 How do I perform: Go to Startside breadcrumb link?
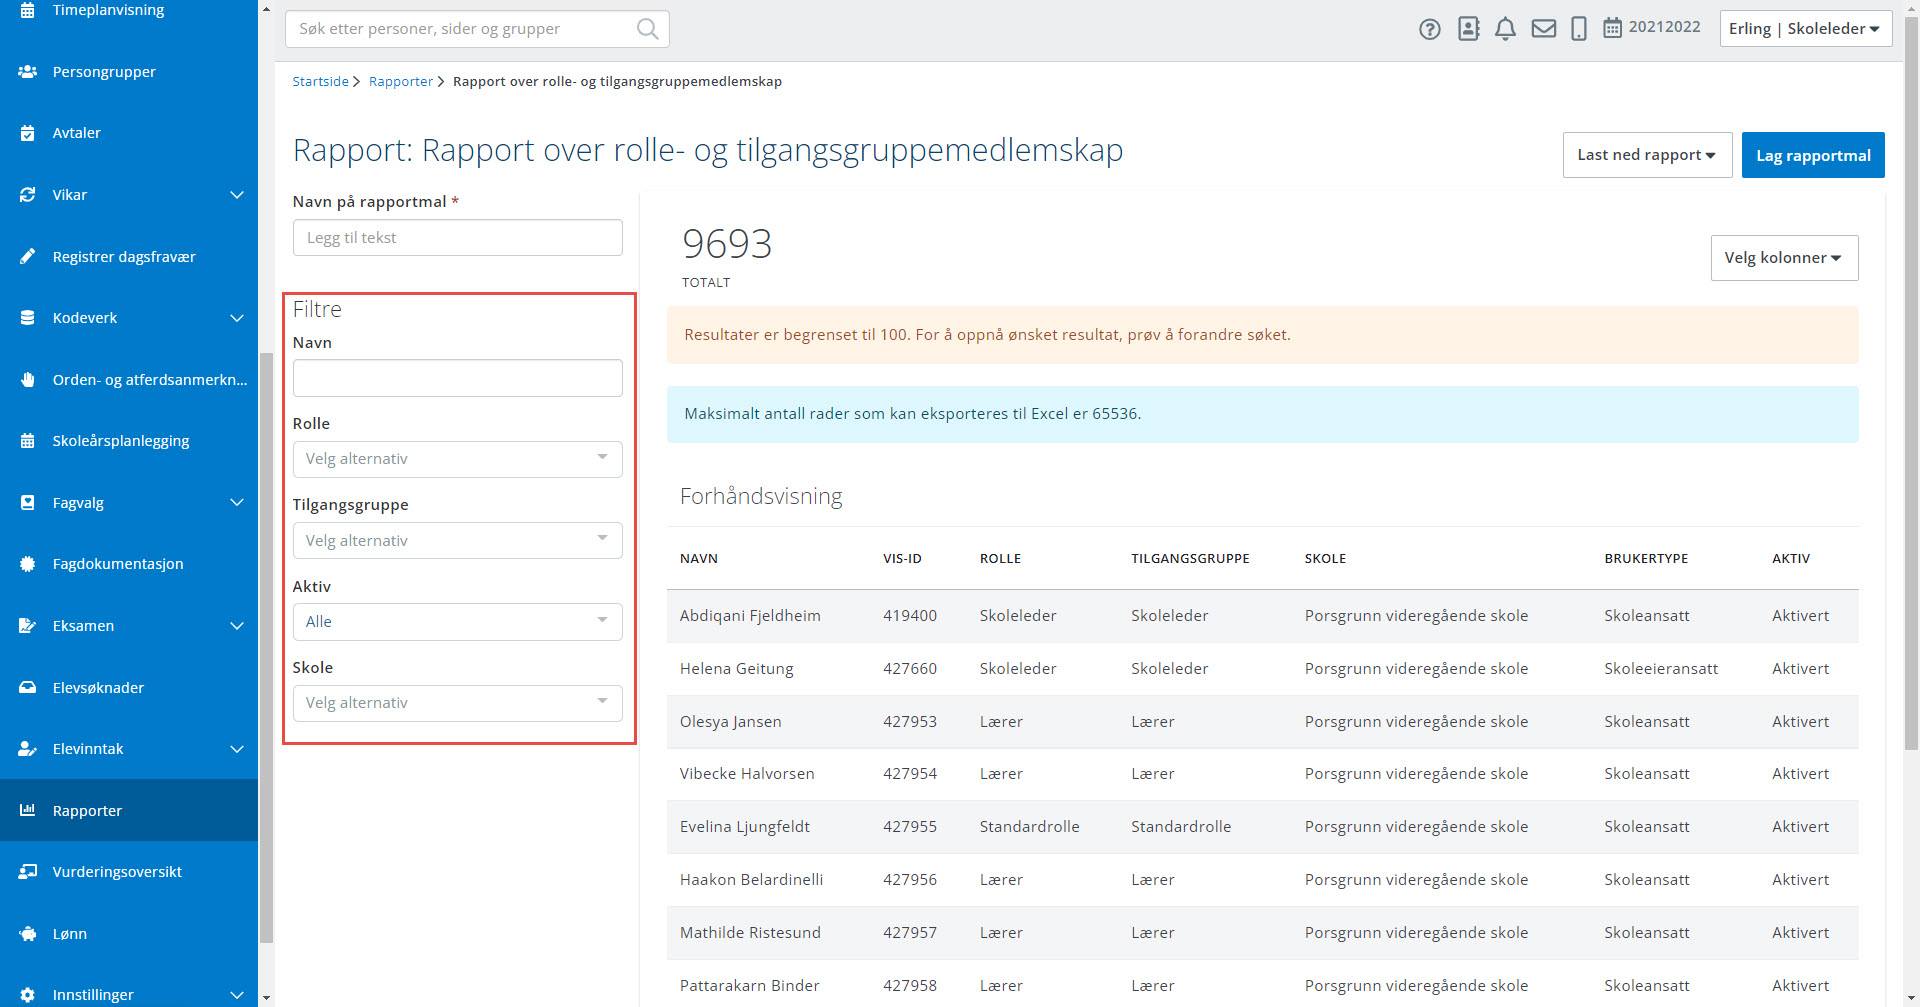coord(320,82)
